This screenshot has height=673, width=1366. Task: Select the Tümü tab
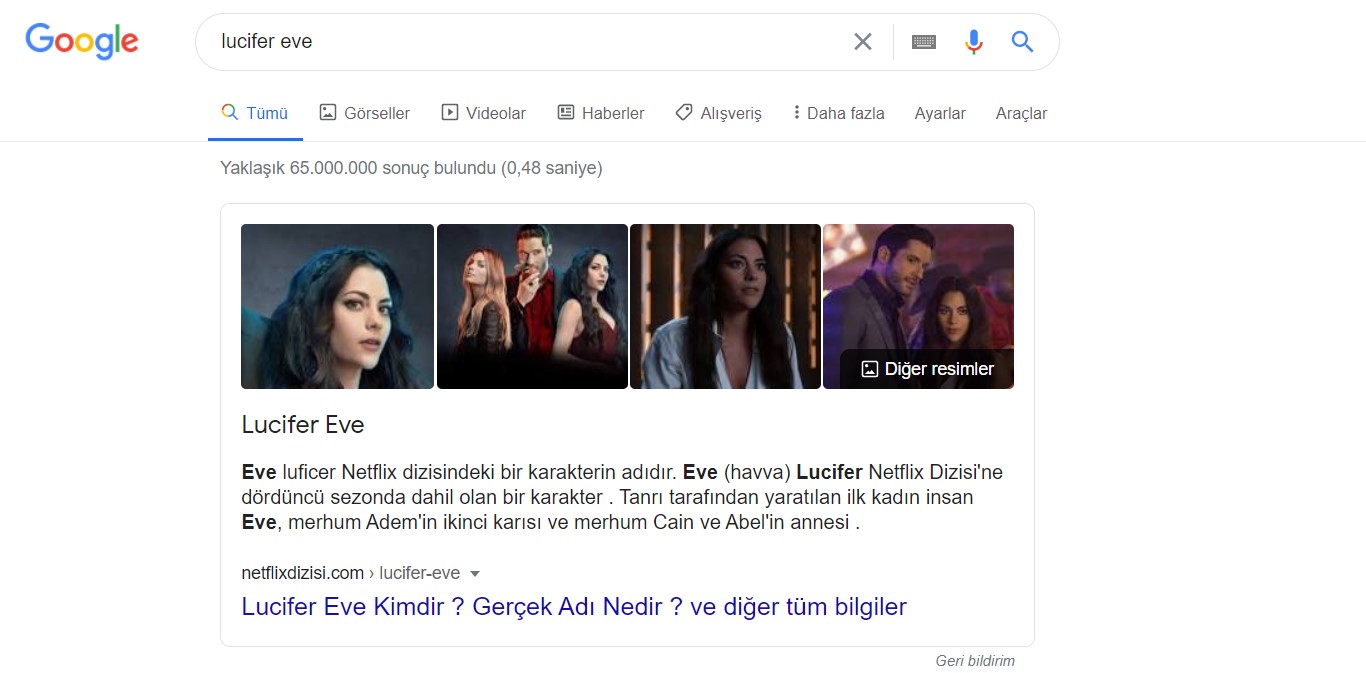pos(255,113)
